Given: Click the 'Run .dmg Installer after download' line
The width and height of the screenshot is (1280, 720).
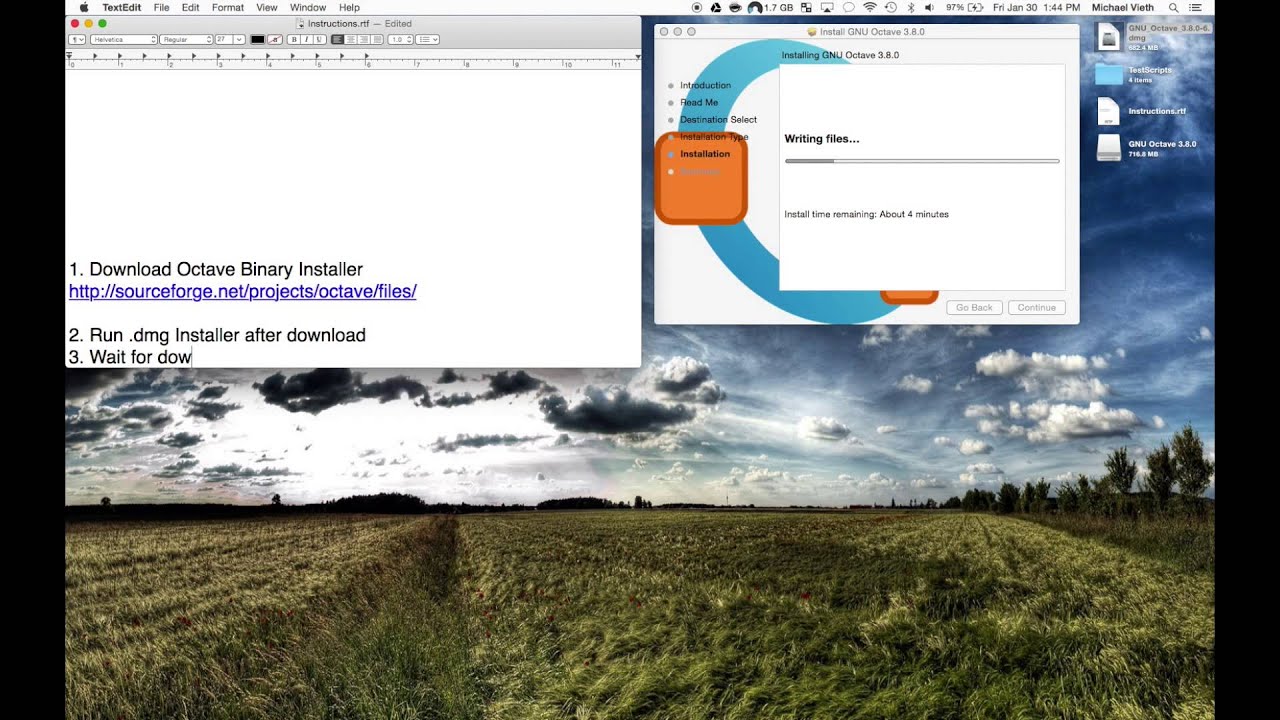Looking at the screenshot, I should click(x=217, y=335).
